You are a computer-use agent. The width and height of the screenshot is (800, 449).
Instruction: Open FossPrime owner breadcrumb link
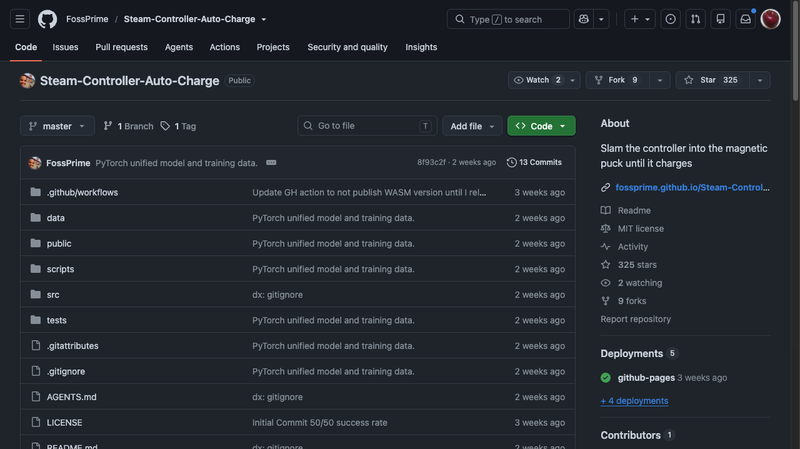[87, 19]
